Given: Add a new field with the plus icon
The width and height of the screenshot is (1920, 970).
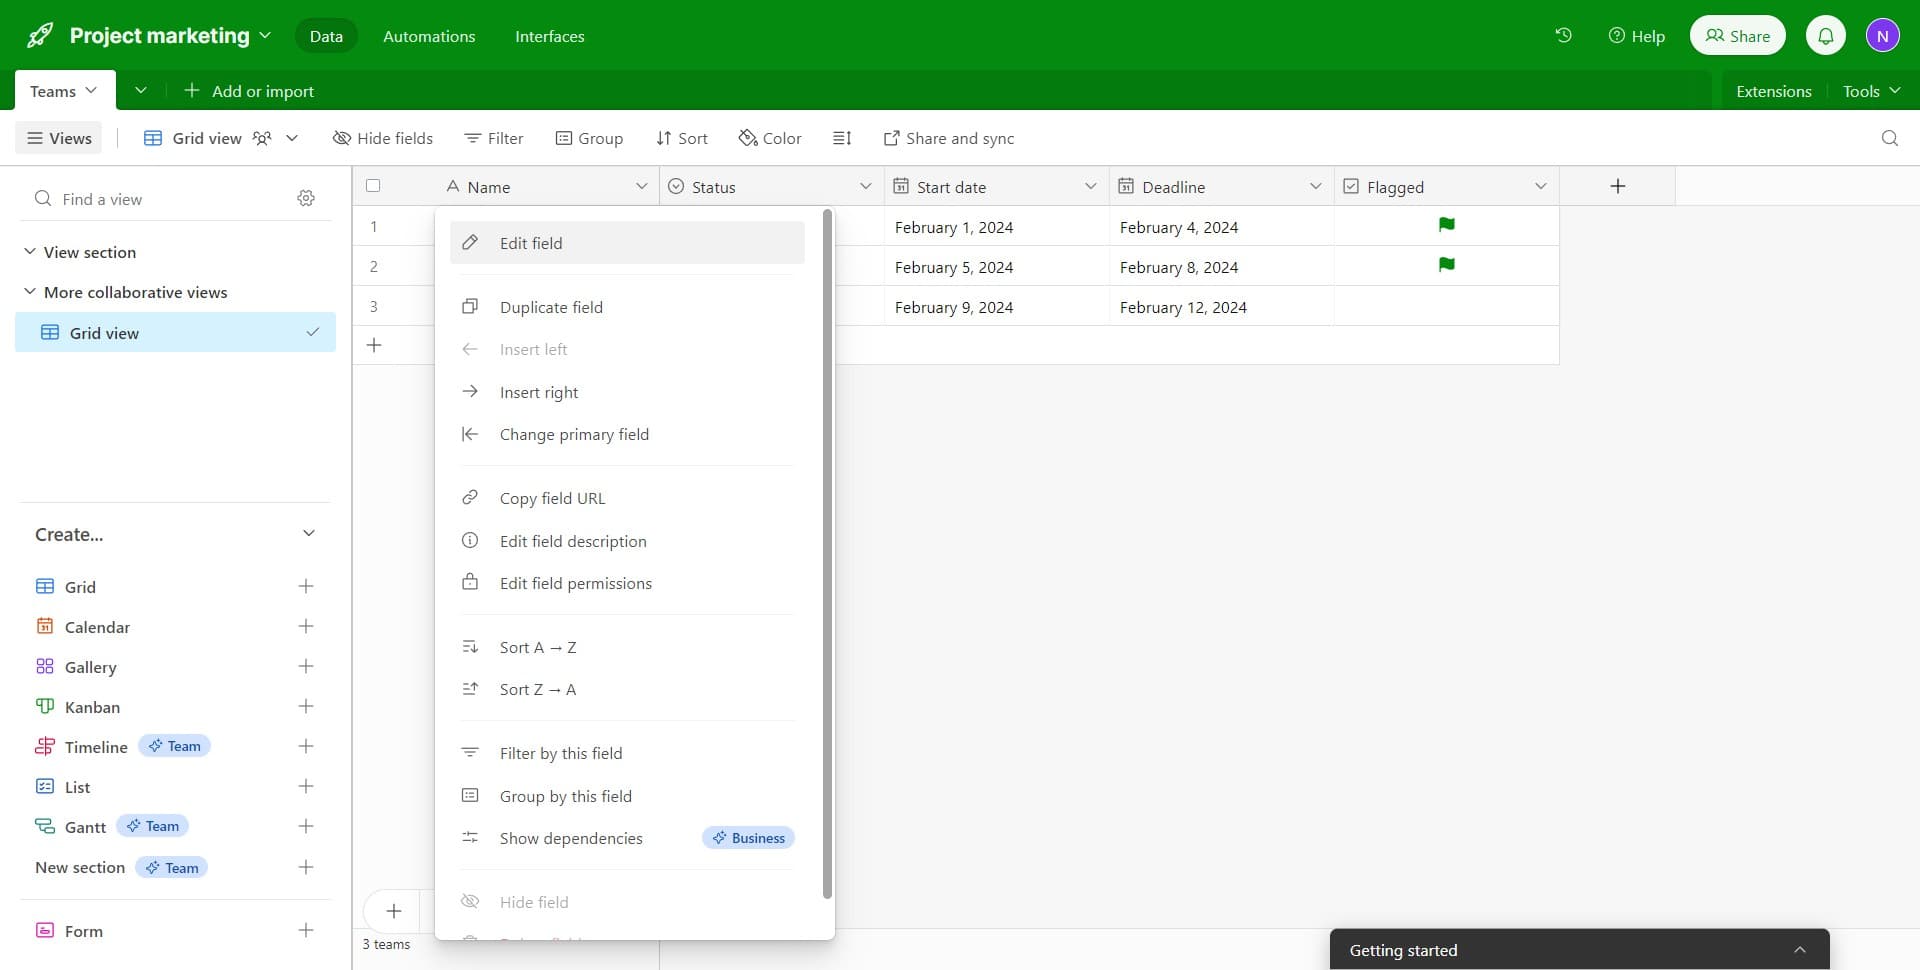Looking at the screenshot, I should coord(1618,186).
